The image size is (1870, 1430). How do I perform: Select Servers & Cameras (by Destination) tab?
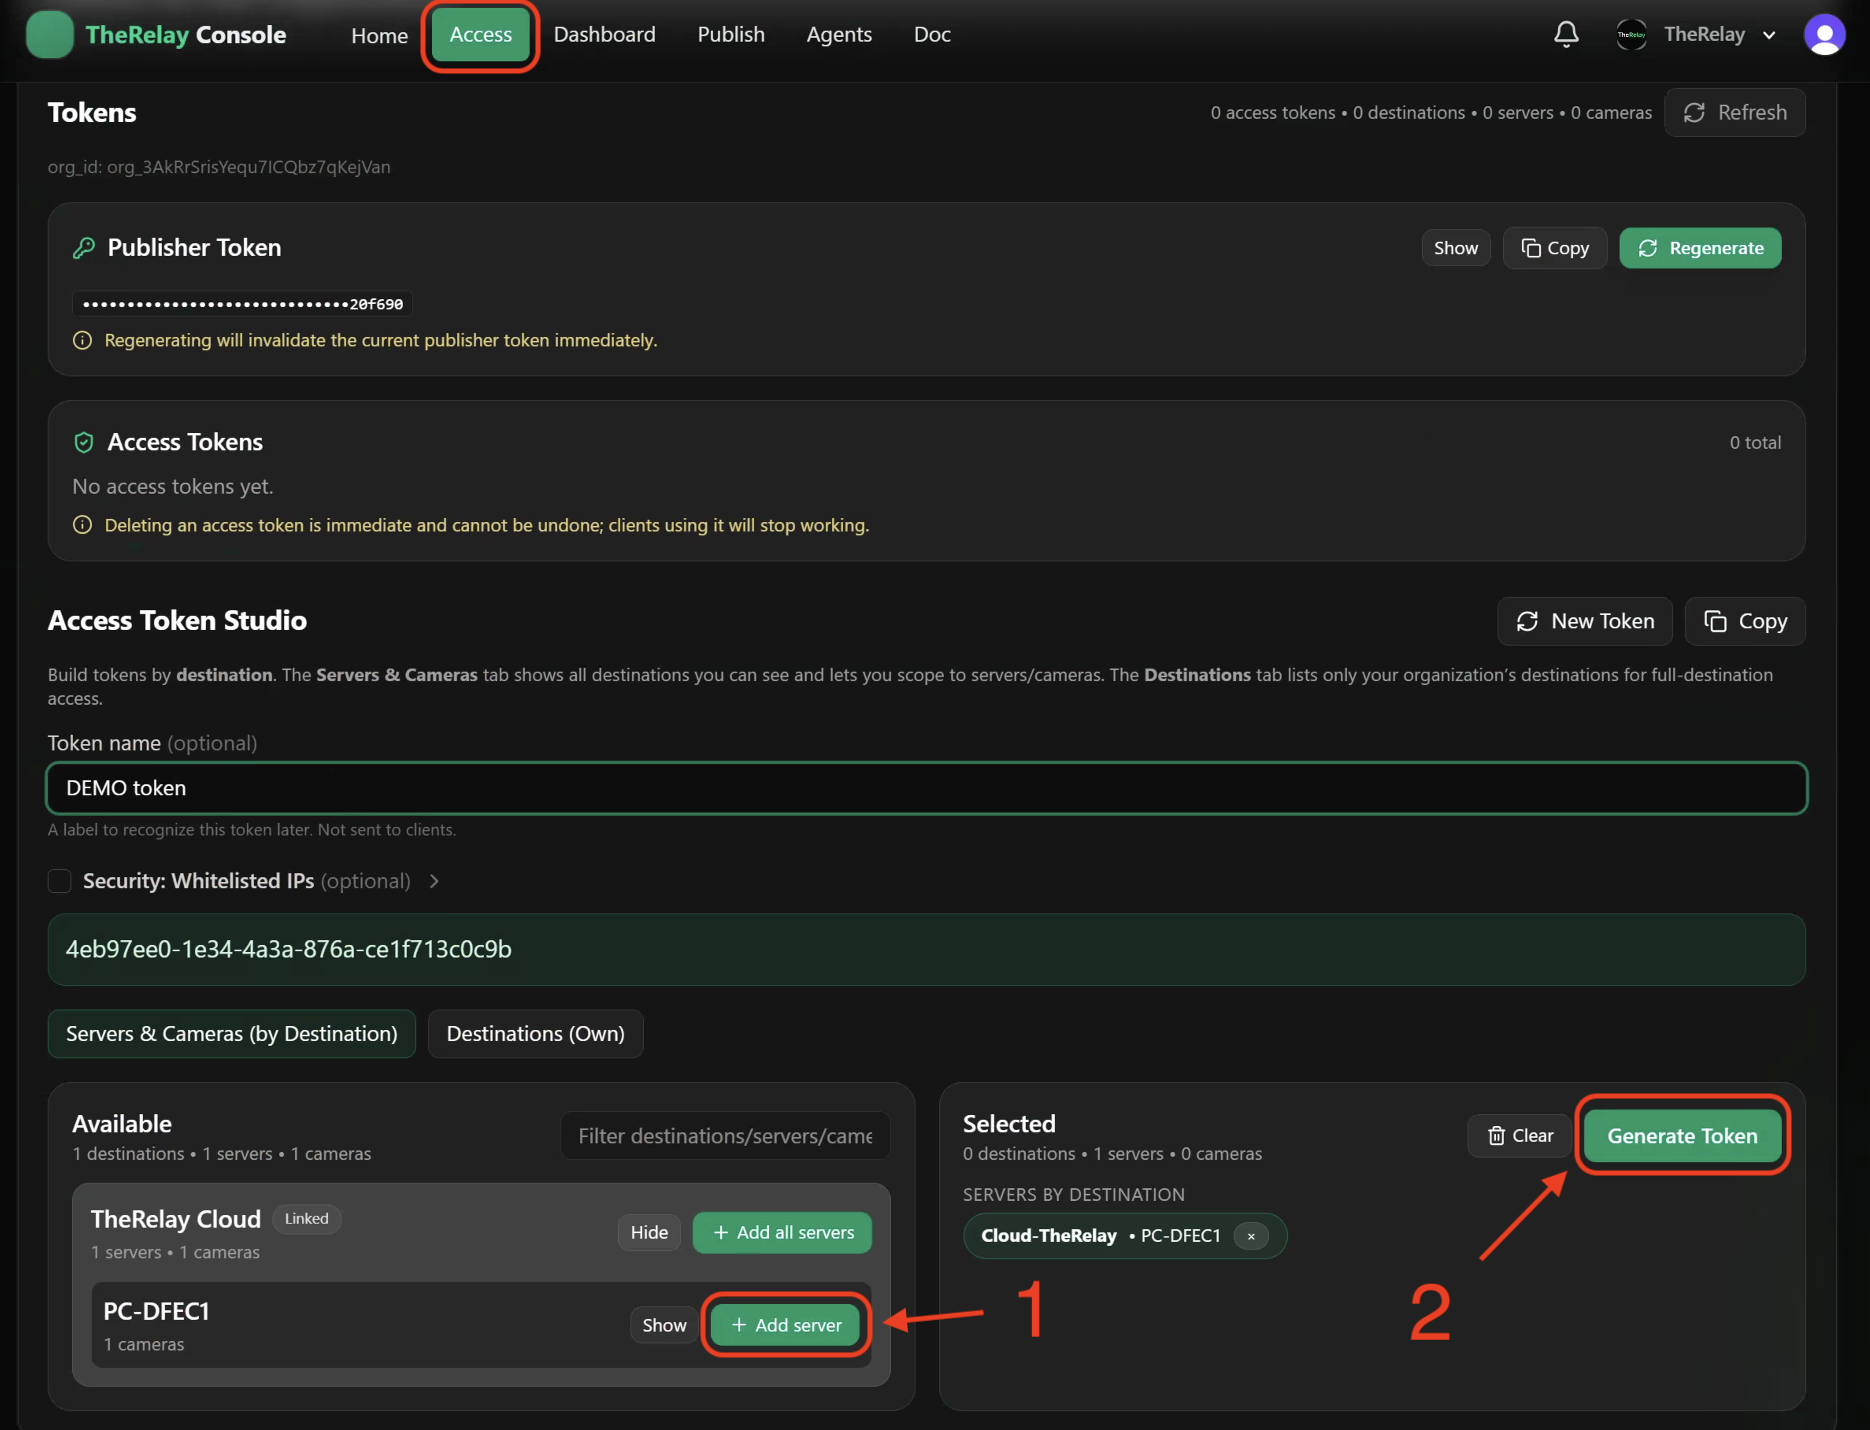point(231,1033)
